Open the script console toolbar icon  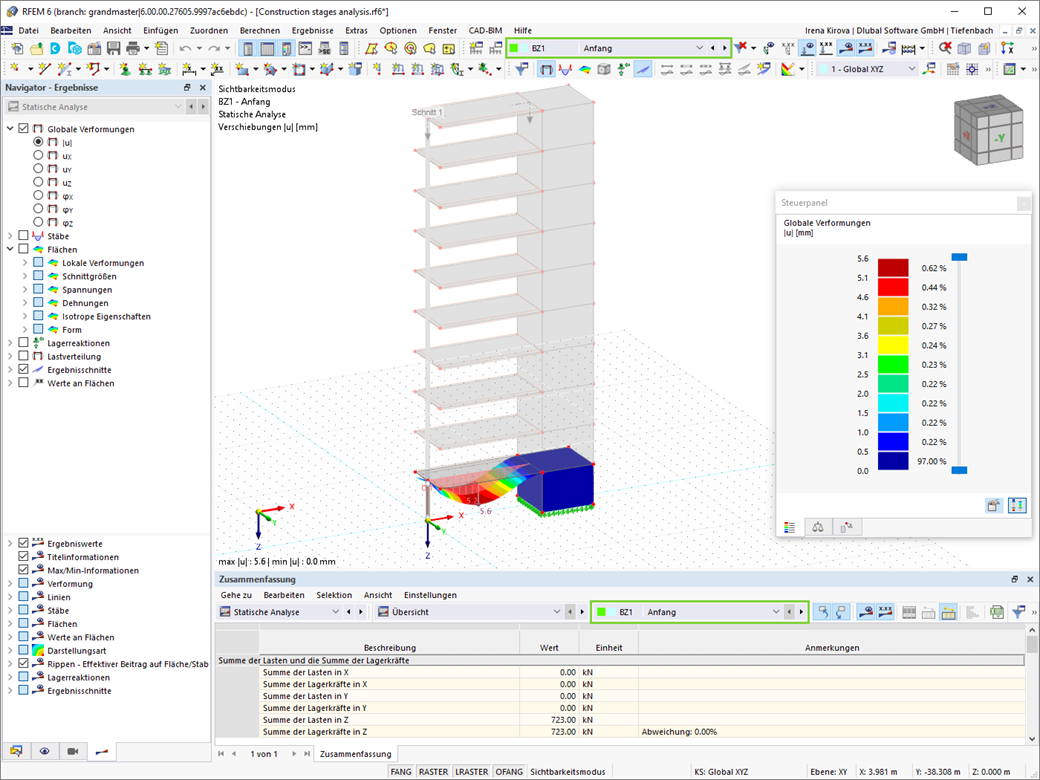pos(305,48)
